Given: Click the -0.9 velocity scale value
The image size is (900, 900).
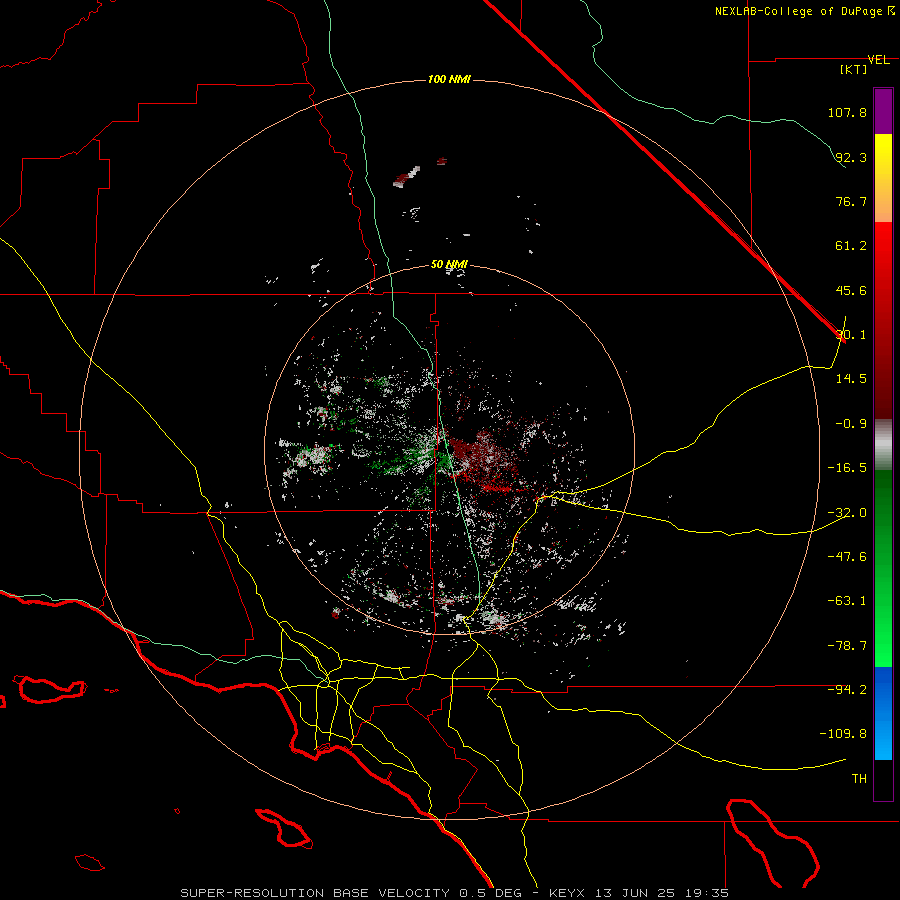Looking at the screenshot, I should [851, 424].
